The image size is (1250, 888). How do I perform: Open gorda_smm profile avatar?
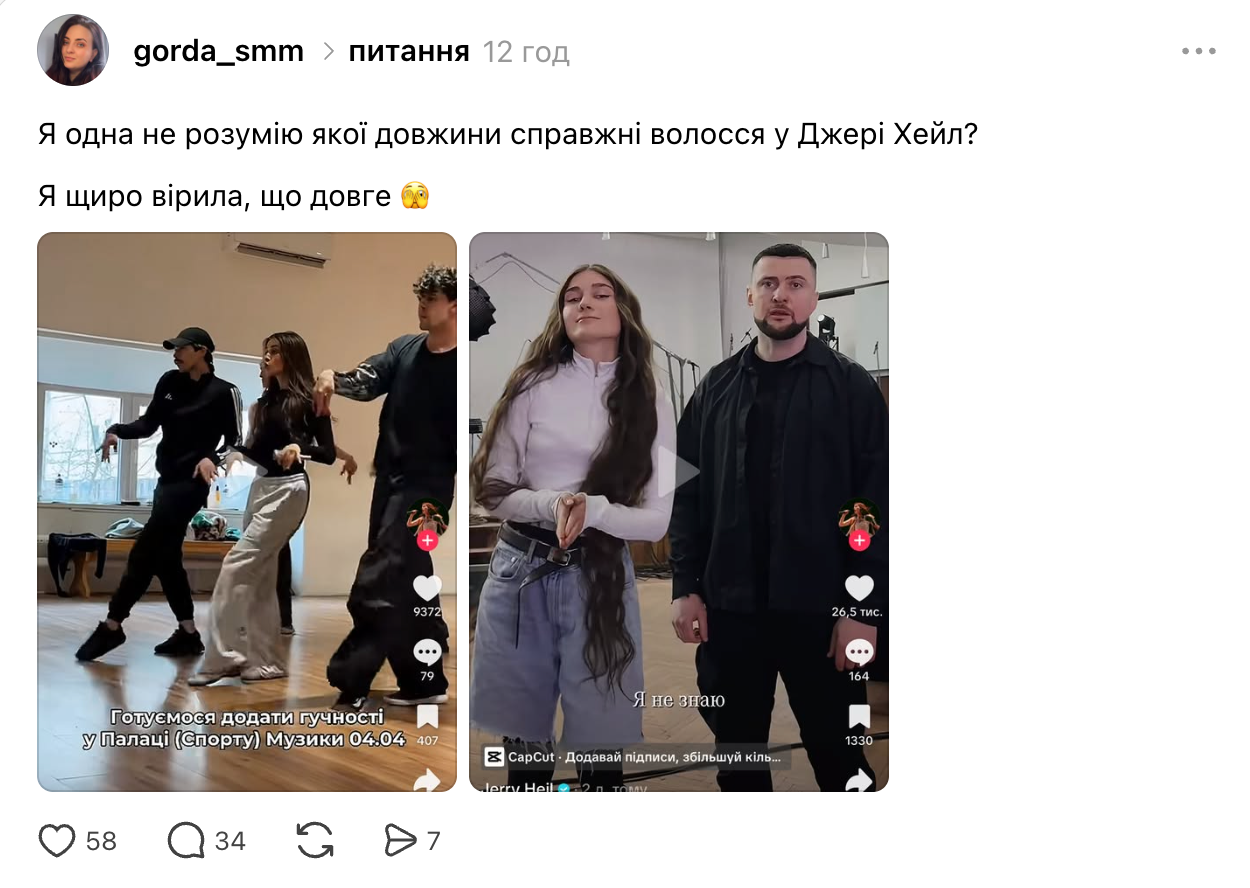73,50
